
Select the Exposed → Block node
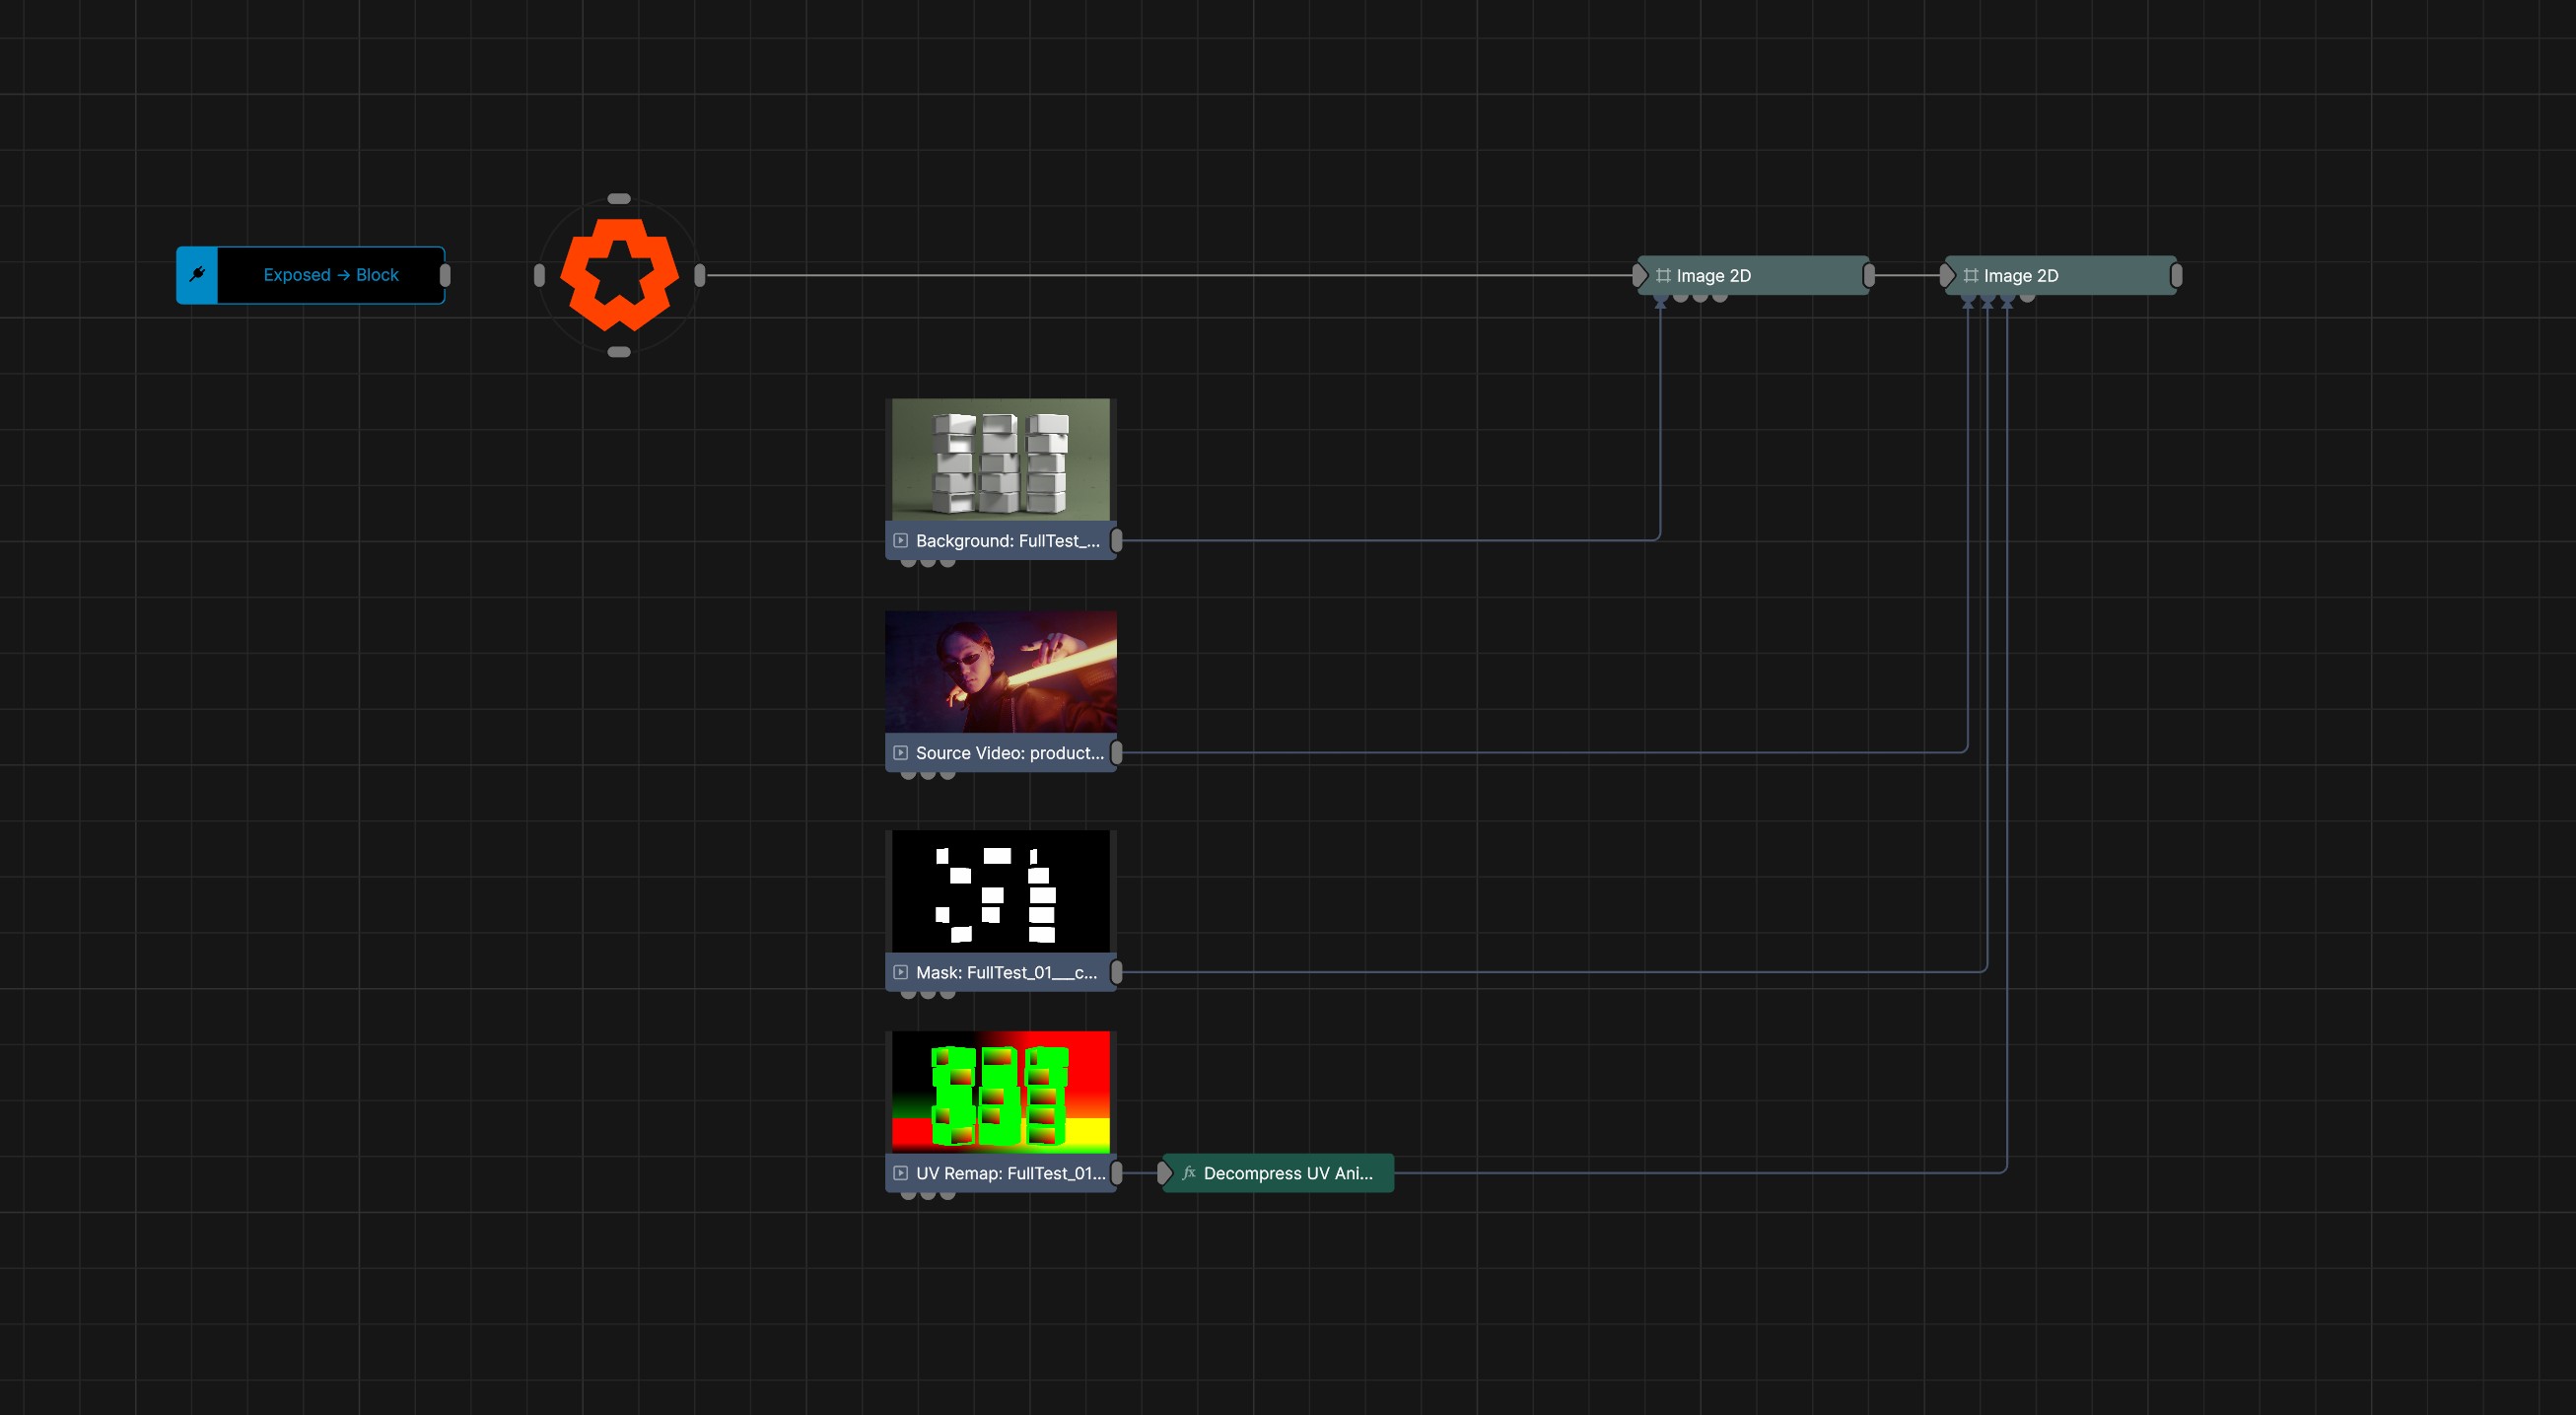311,275
